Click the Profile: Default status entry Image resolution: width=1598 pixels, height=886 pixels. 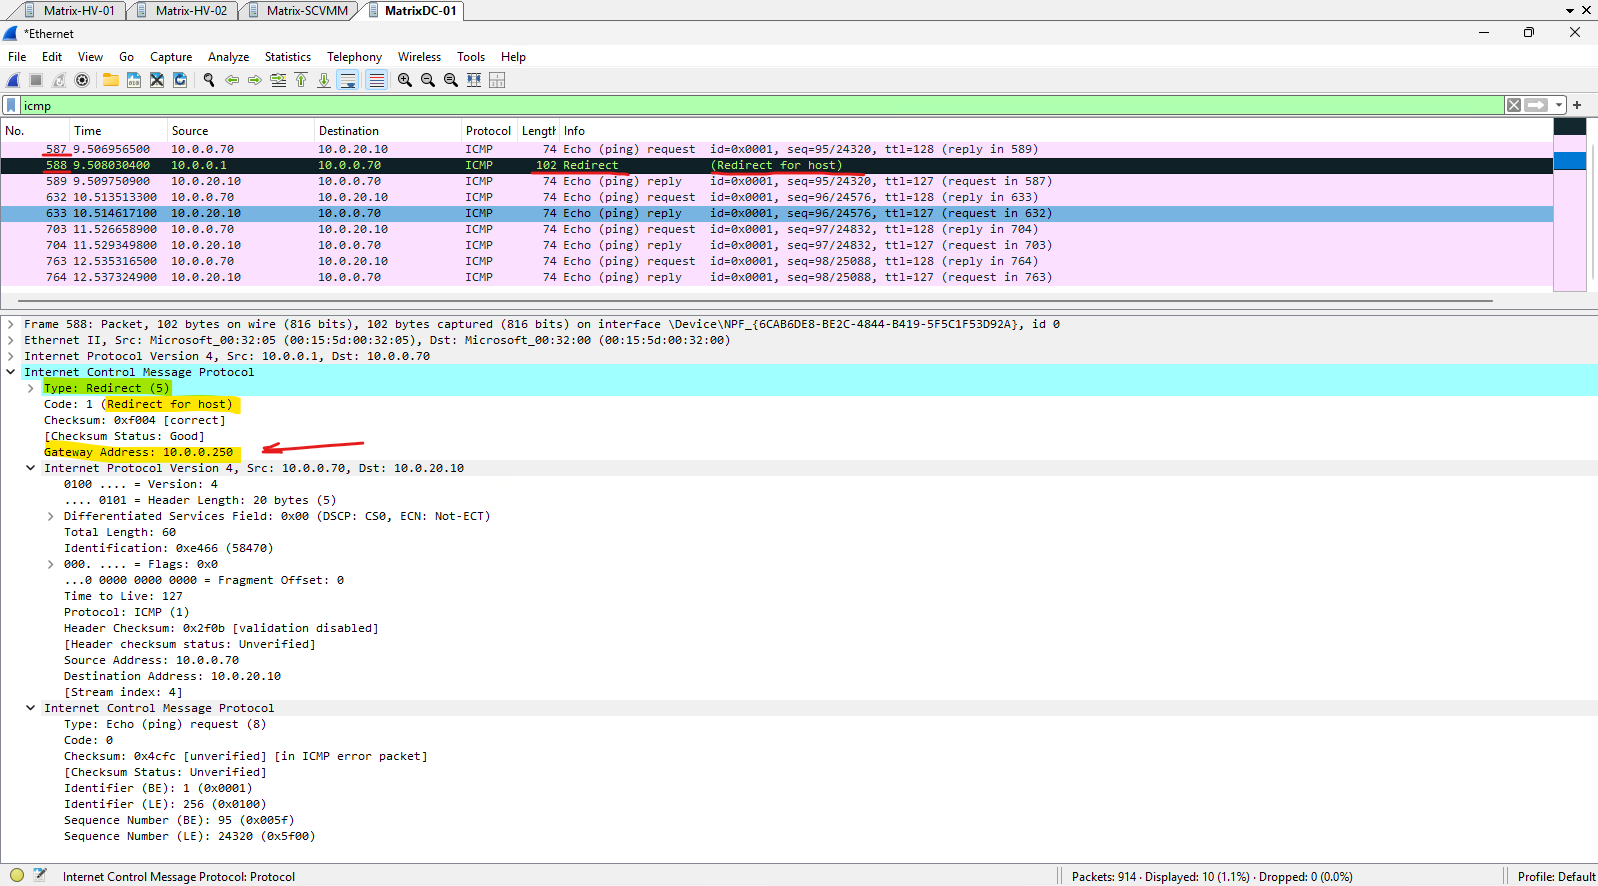[1556, 876]
